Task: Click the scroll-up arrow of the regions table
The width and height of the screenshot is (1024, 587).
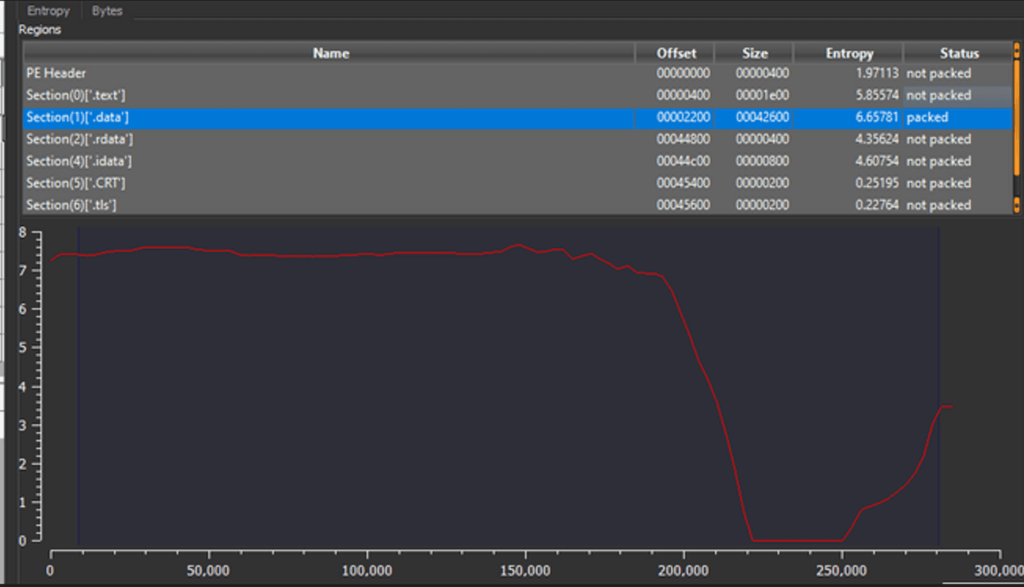Action: (x=1017, y=49)
